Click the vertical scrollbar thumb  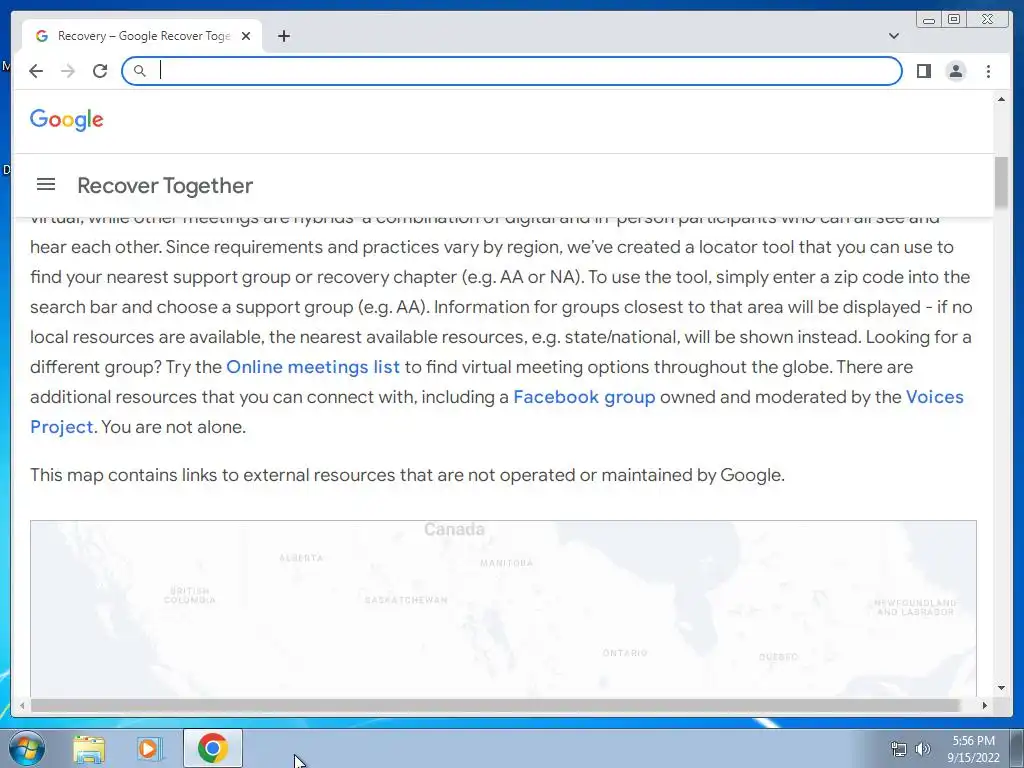tap(1001, 182)
